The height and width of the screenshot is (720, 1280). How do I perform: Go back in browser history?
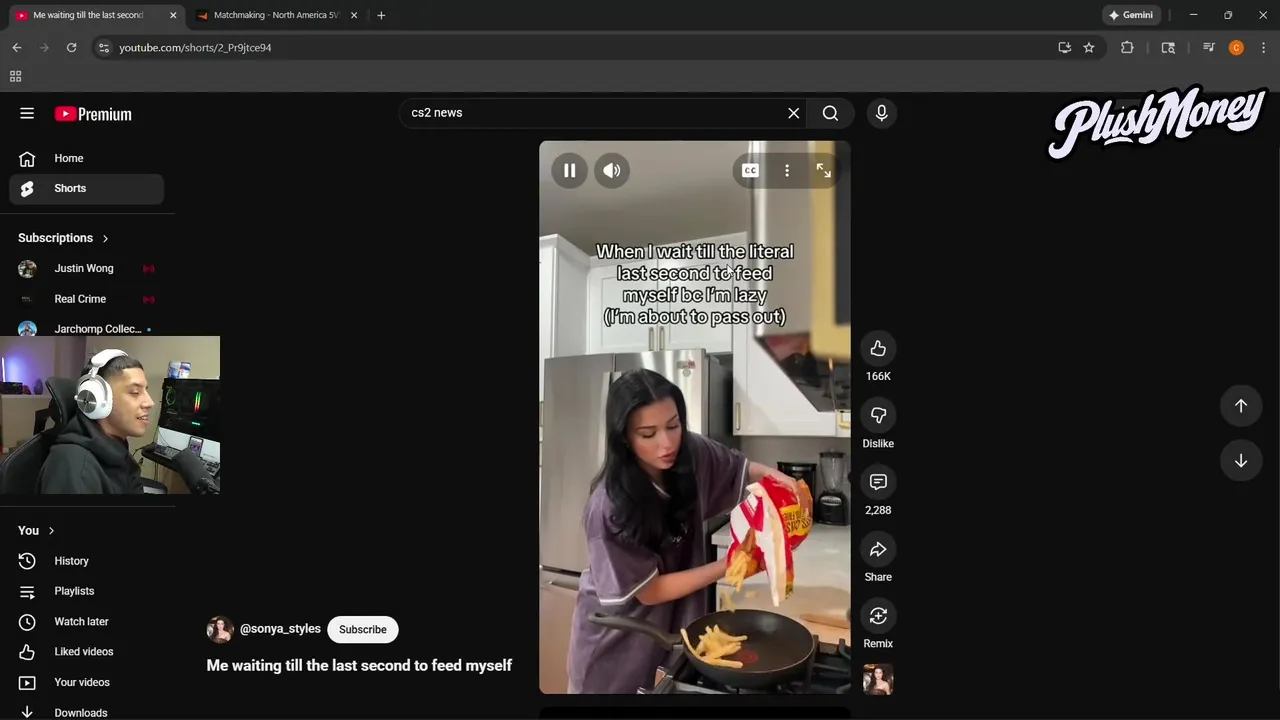(x=17, y=47)
